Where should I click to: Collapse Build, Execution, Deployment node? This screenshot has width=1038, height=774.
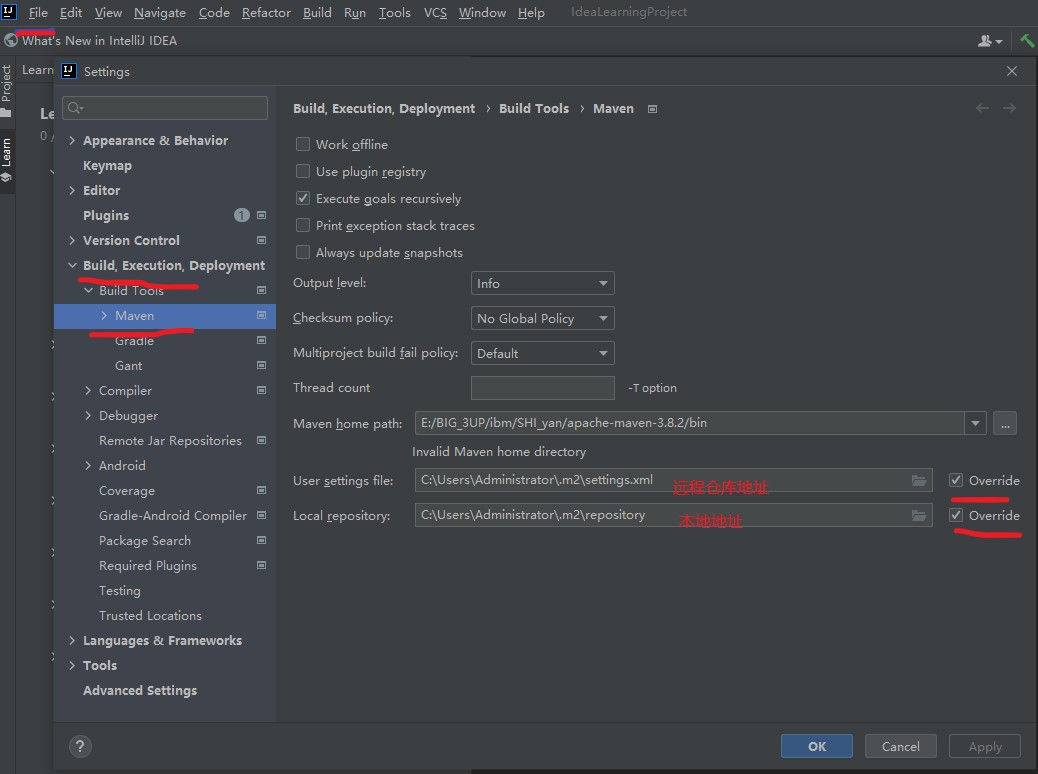pyautogui.click(x=72, y=266)
